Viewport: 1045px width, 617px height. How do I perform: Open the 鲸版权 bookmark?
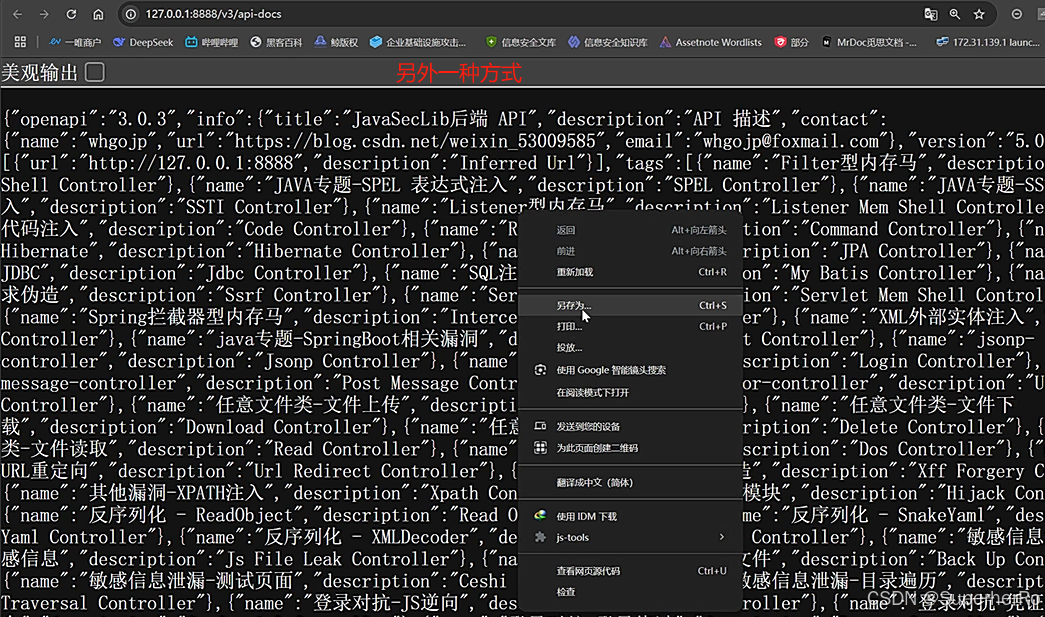[x=336, y=42]
